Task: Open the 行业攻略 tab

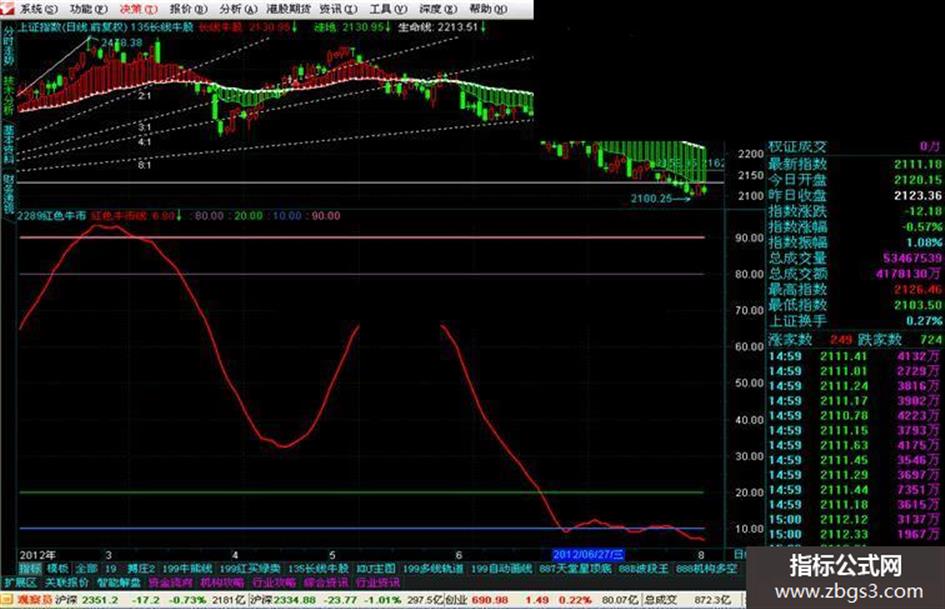Action: (274, 583)
